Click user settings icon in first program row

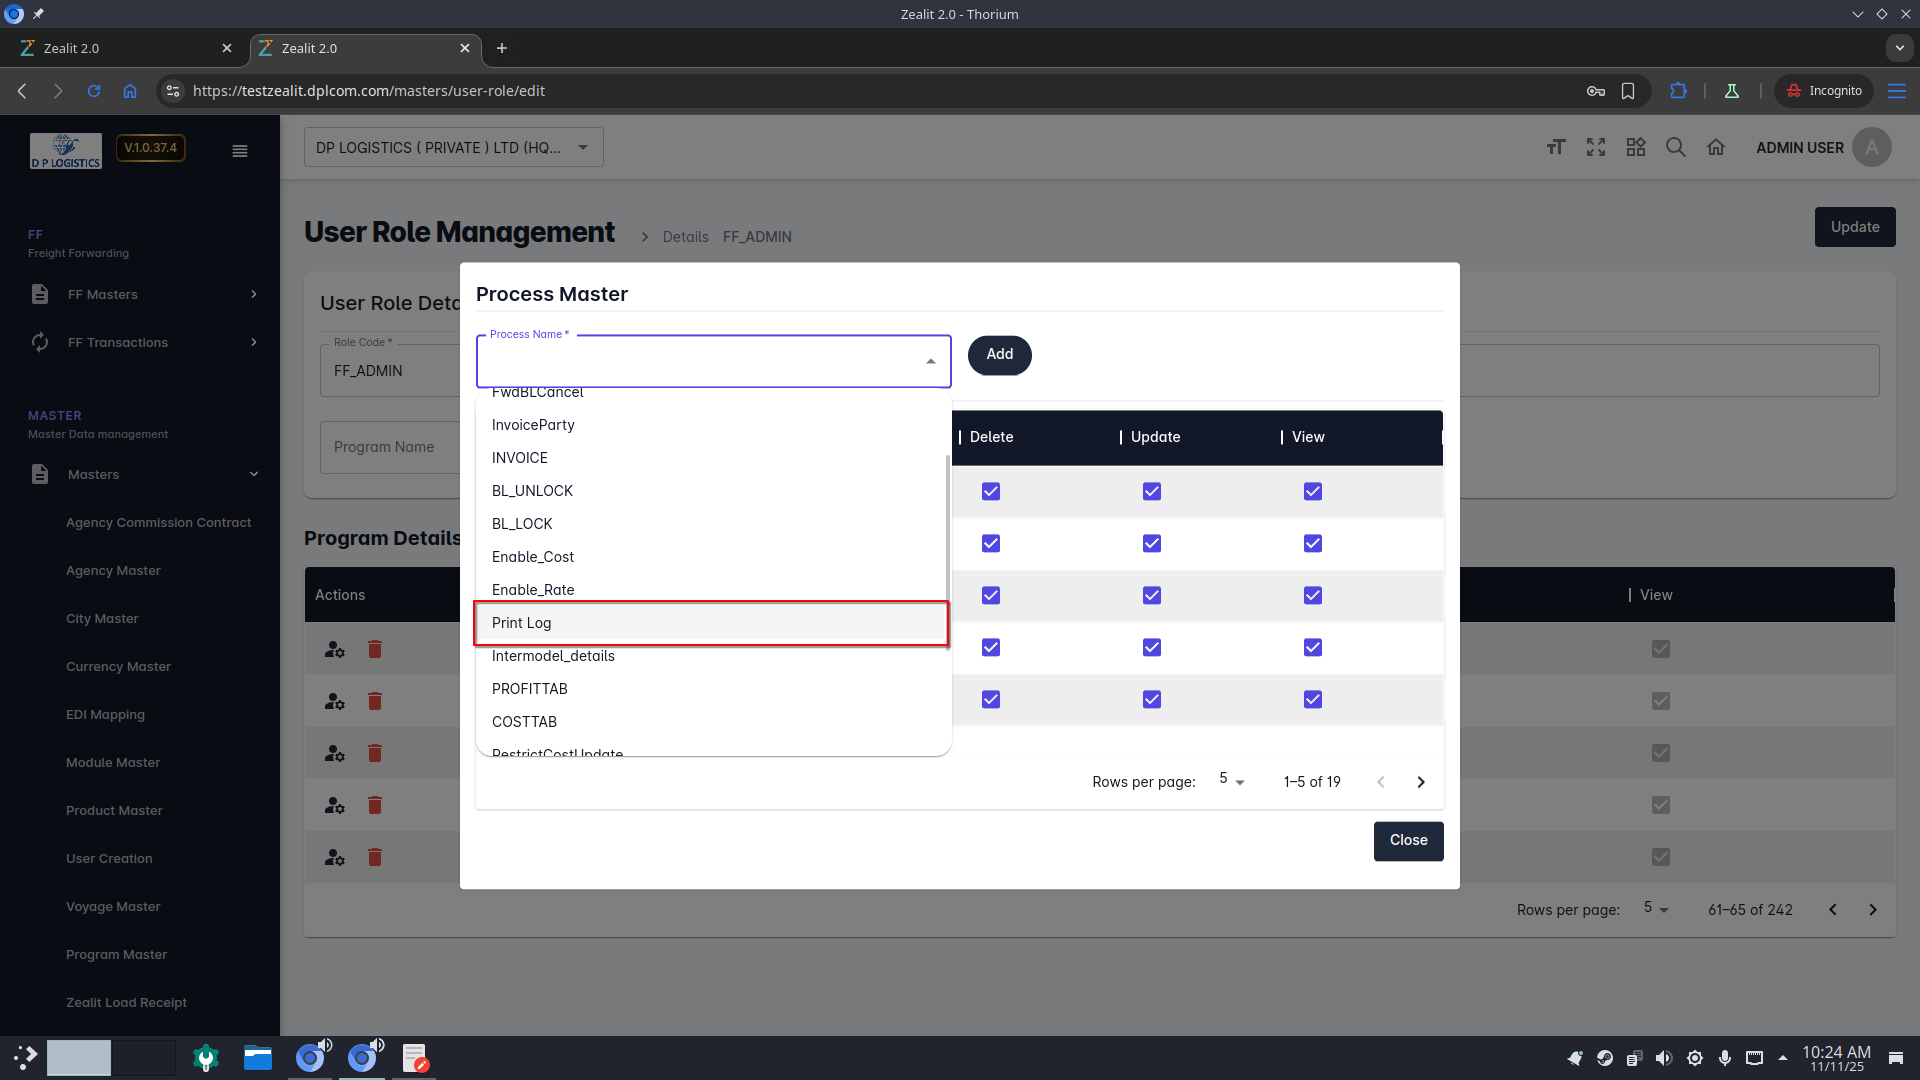(x=335, y=649)
